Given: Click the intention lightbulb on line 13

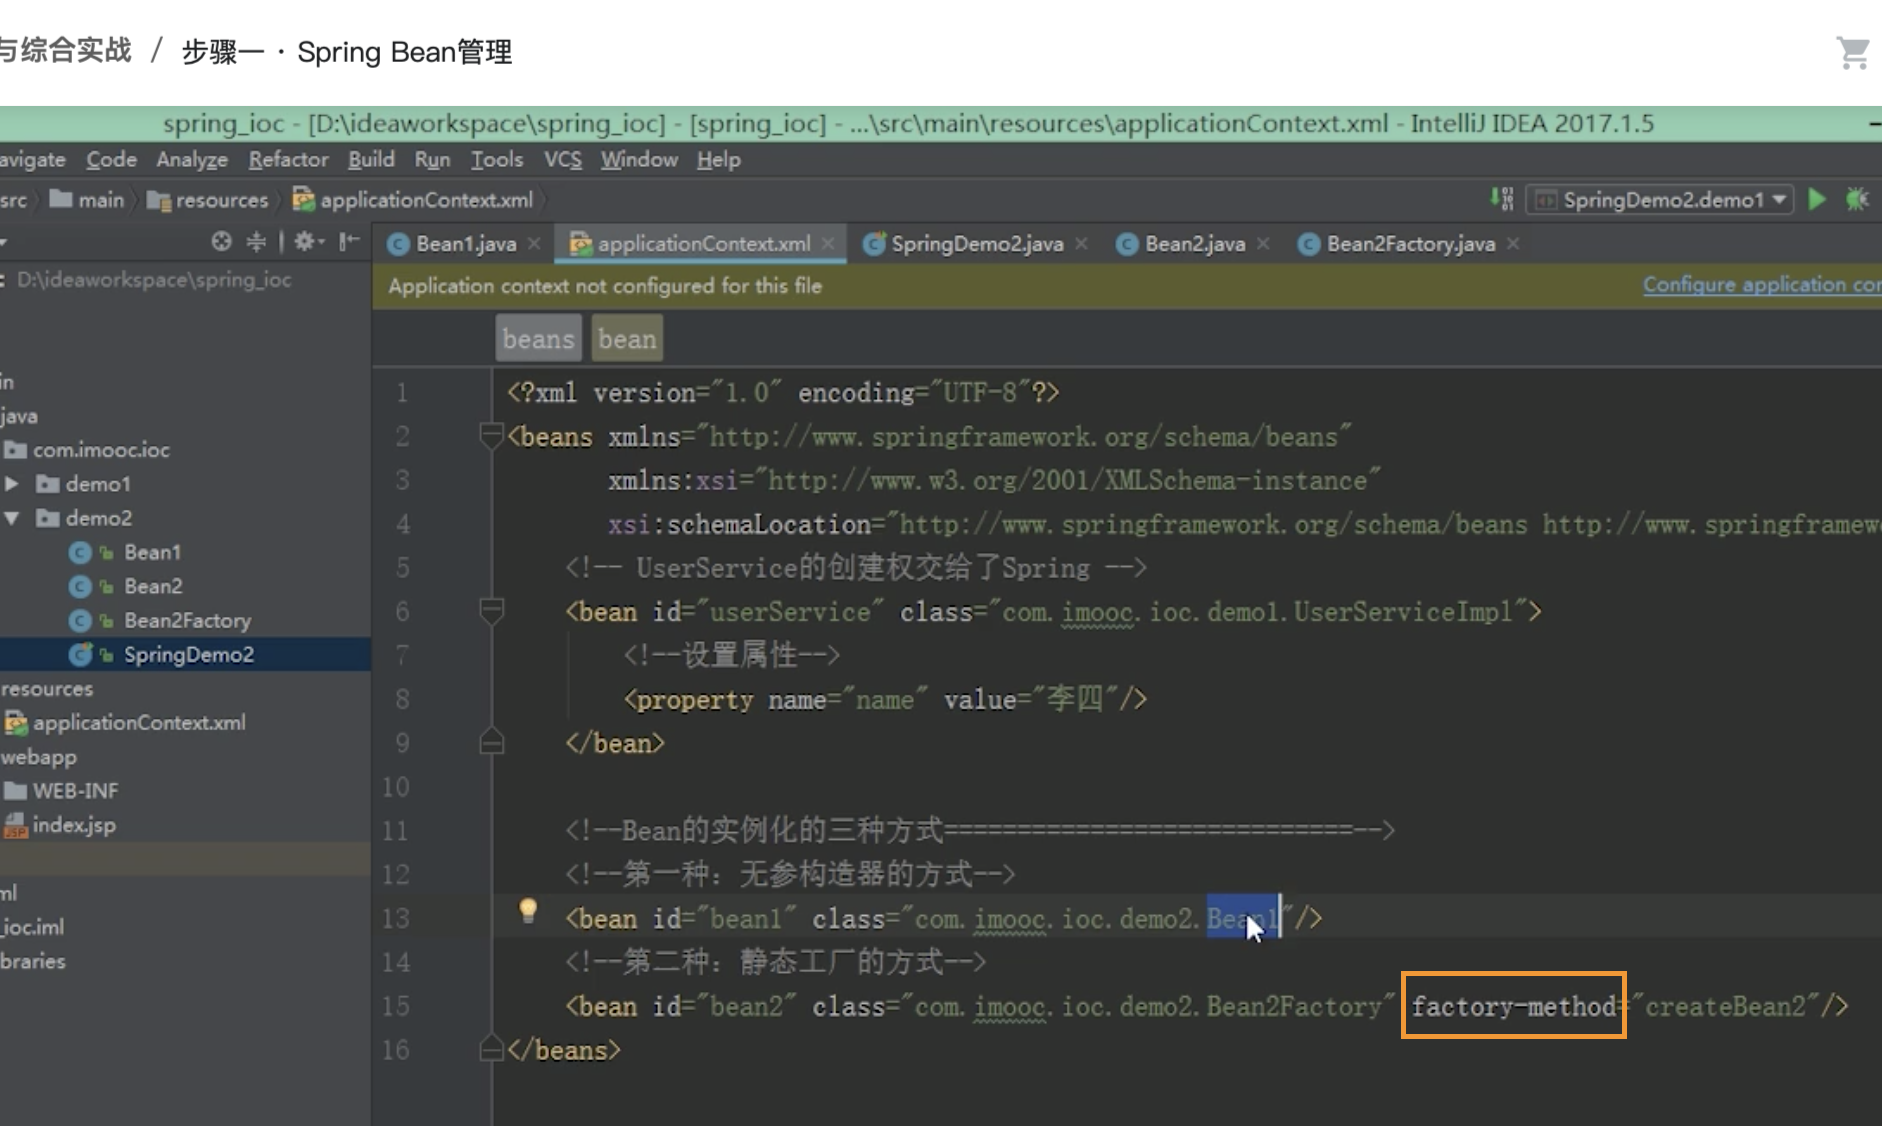Looking at the screenshot, I should pyautogui.click(x=528, y=911).
